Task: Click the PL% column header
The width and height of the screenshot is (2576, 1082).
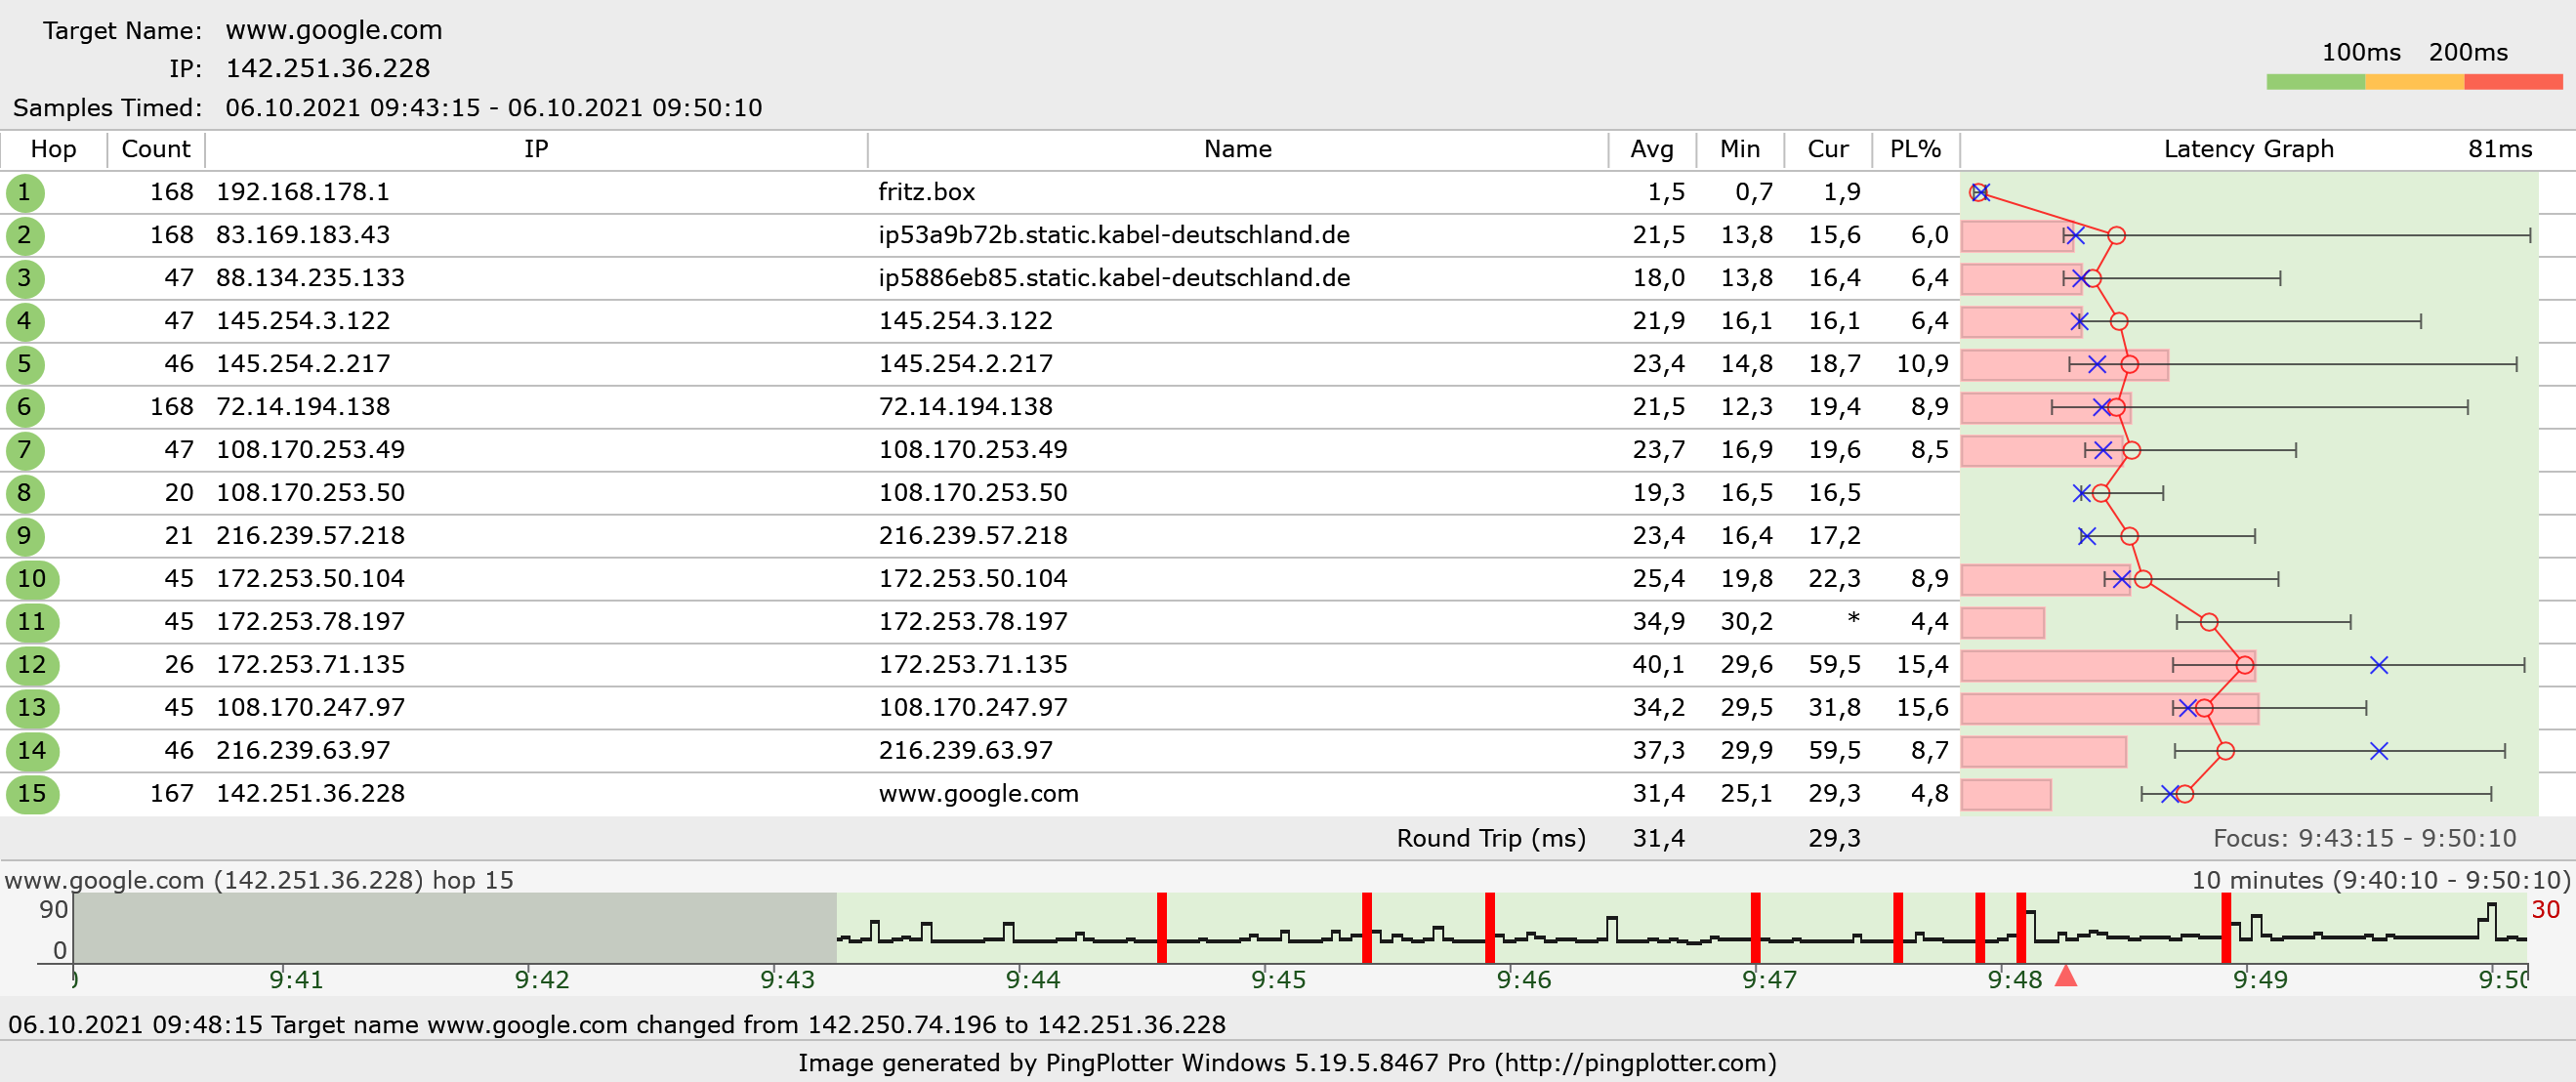Action: tap(1914, 149)
